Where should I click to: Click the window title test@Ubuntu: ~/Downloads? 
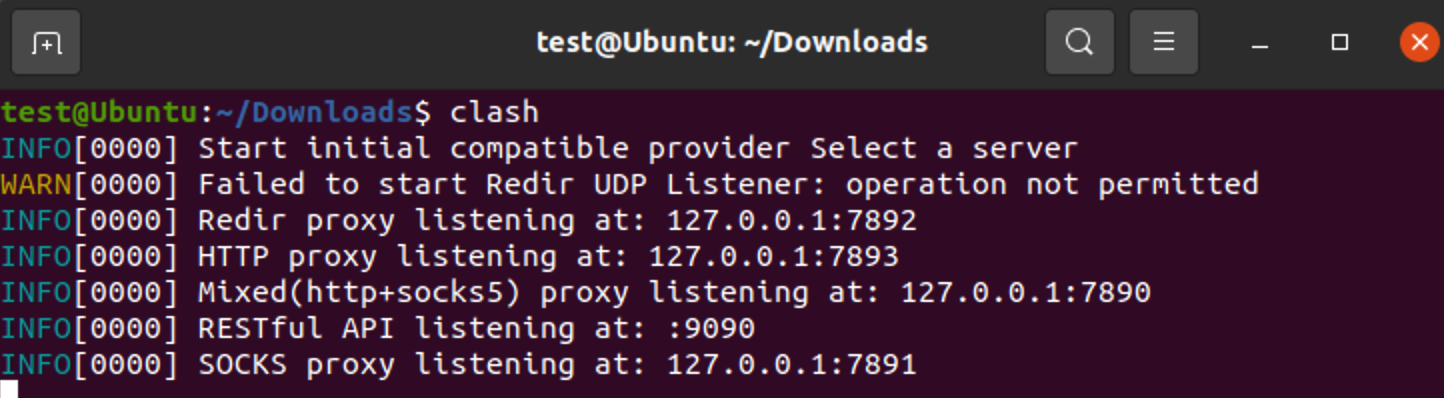click(x=732, y=43)
